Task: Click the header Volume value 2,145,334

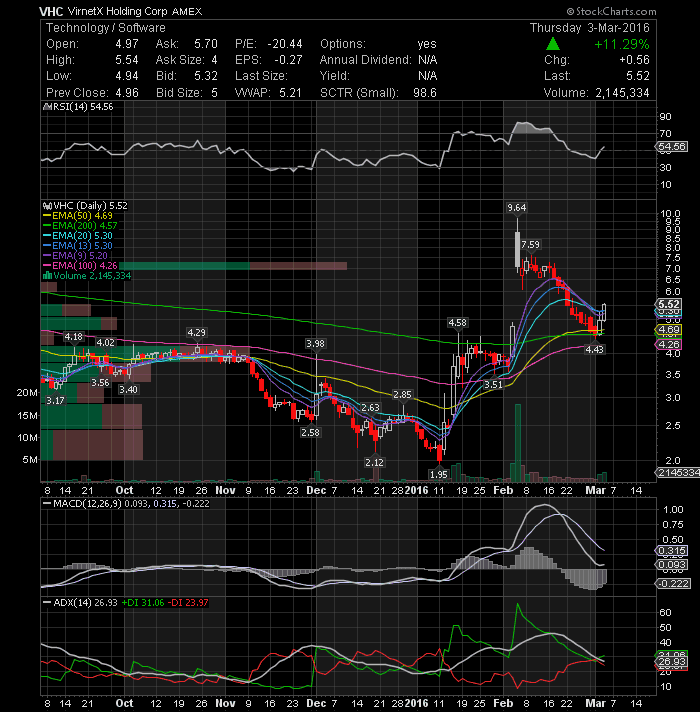Action: point(622,93)
